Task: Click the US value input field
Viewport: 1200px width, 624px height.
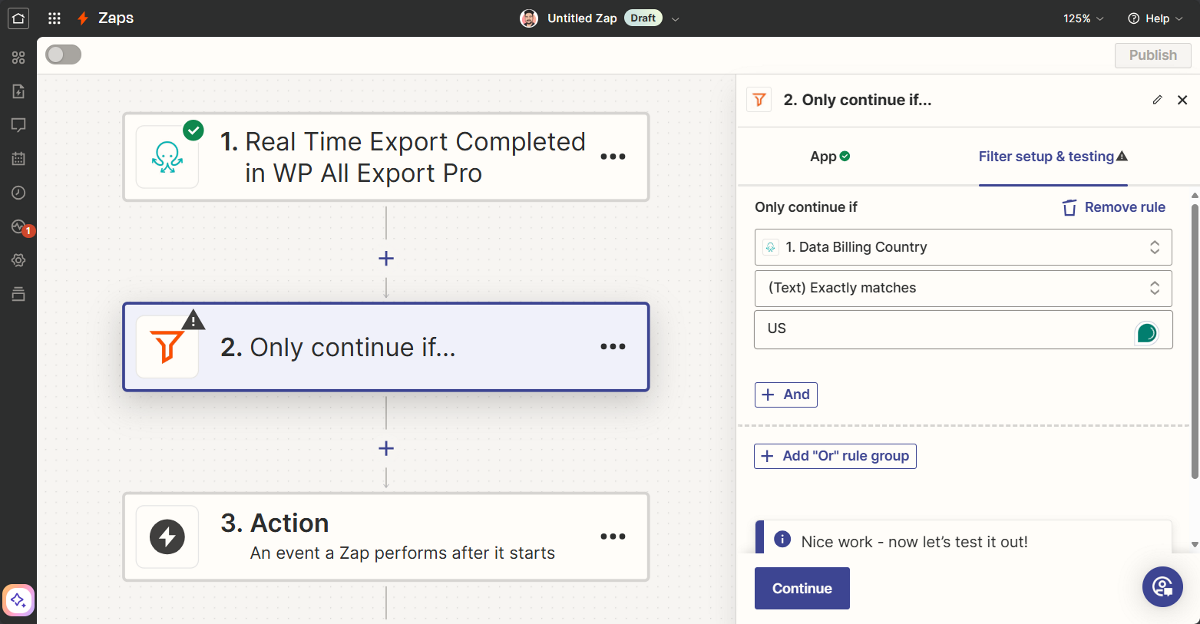Action: 940,329
